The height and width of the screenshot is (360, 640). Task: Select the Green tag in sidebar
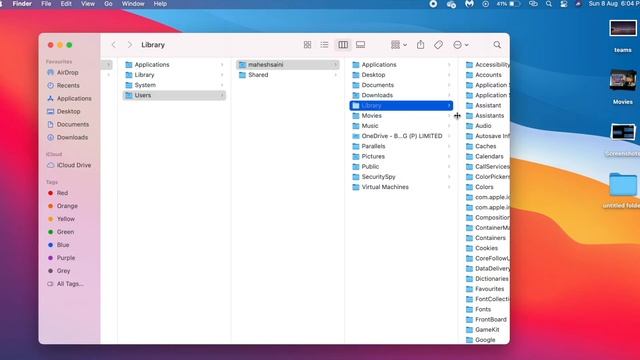61,232
